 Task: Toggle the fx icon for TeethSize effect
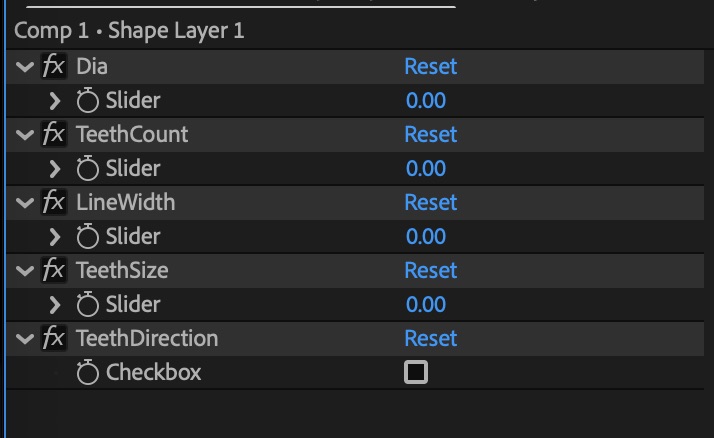[53, 271]
